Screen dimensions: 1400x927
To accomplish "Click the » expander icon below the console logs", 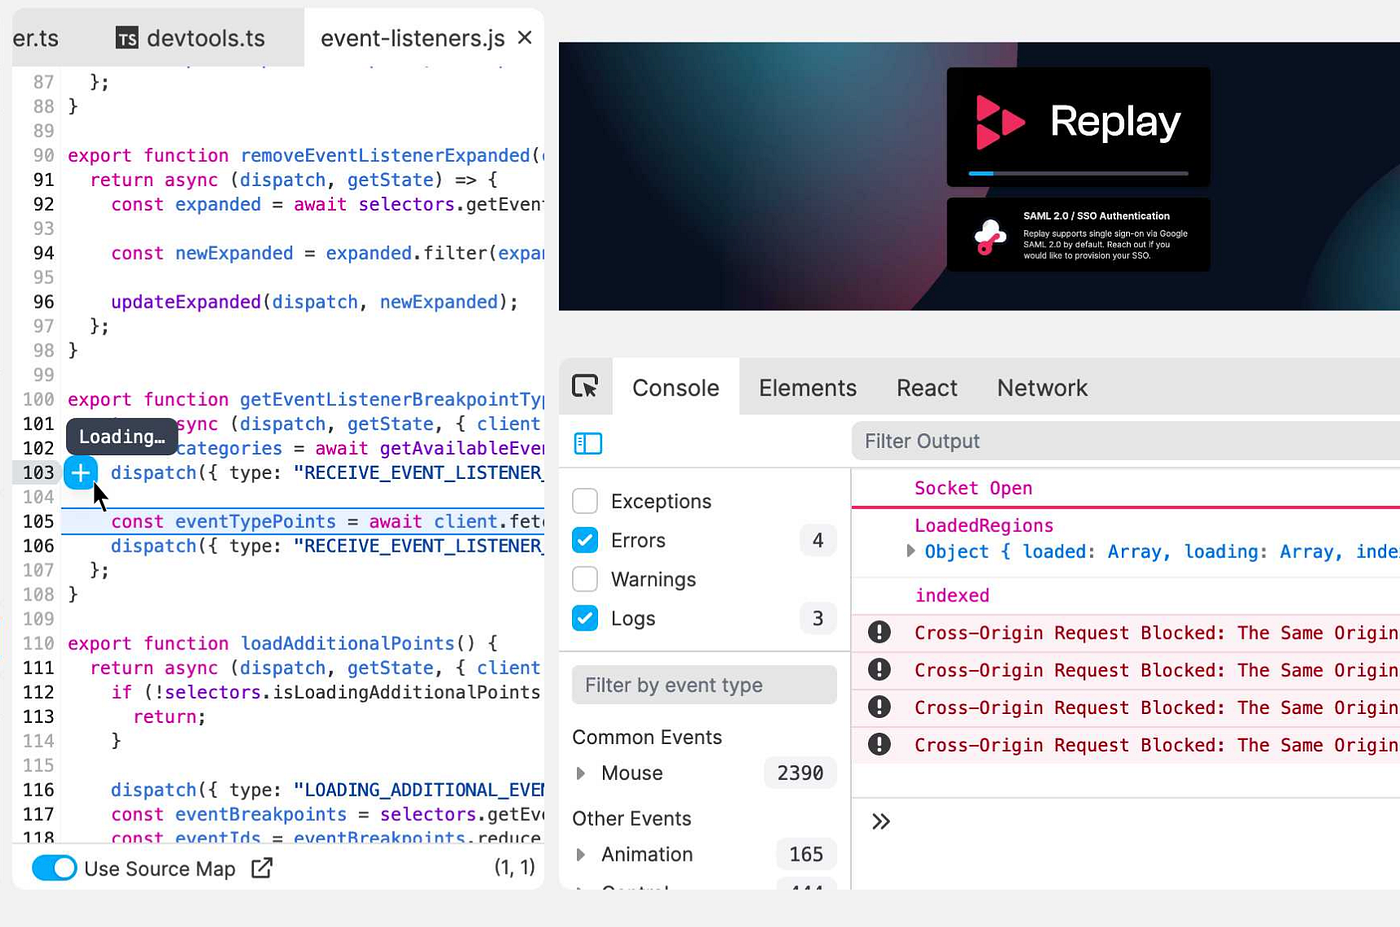I will coord(881,821).
